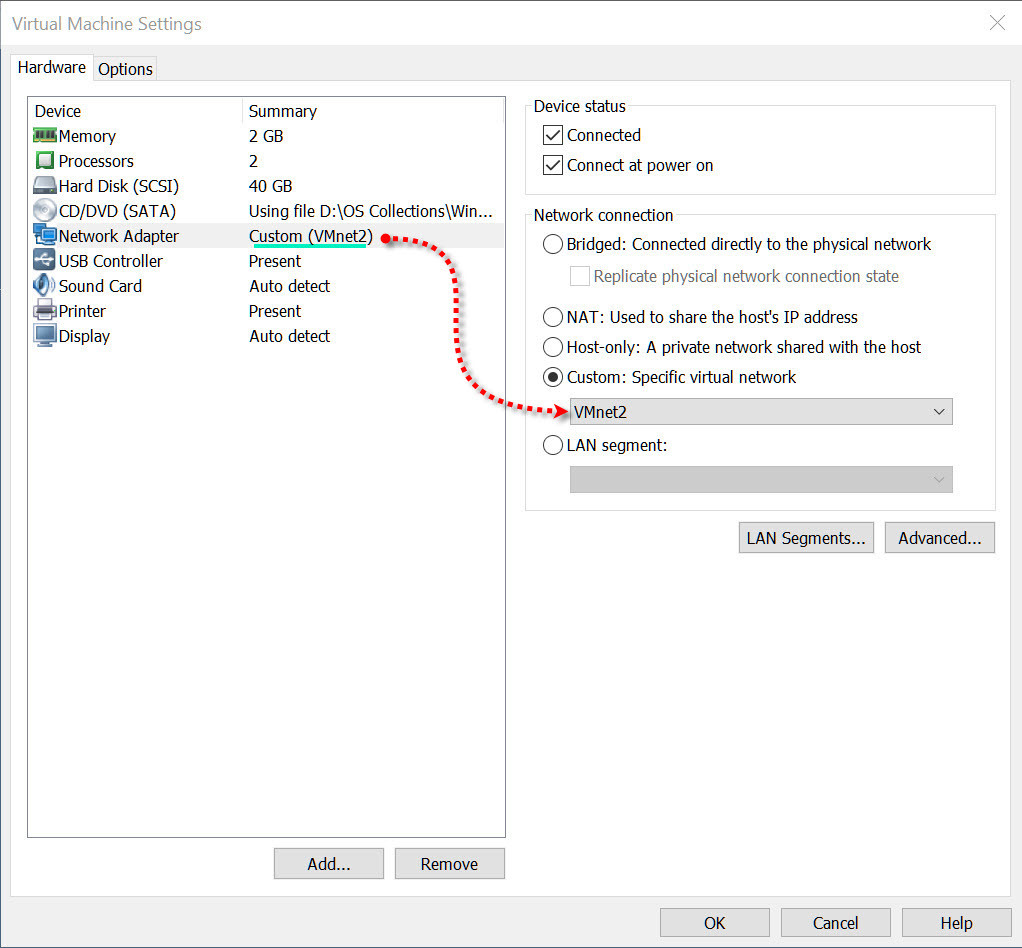Select the Network Adapter label
Image resolution: width=1022 pixels, height=948 pixels.
(119, 236)
